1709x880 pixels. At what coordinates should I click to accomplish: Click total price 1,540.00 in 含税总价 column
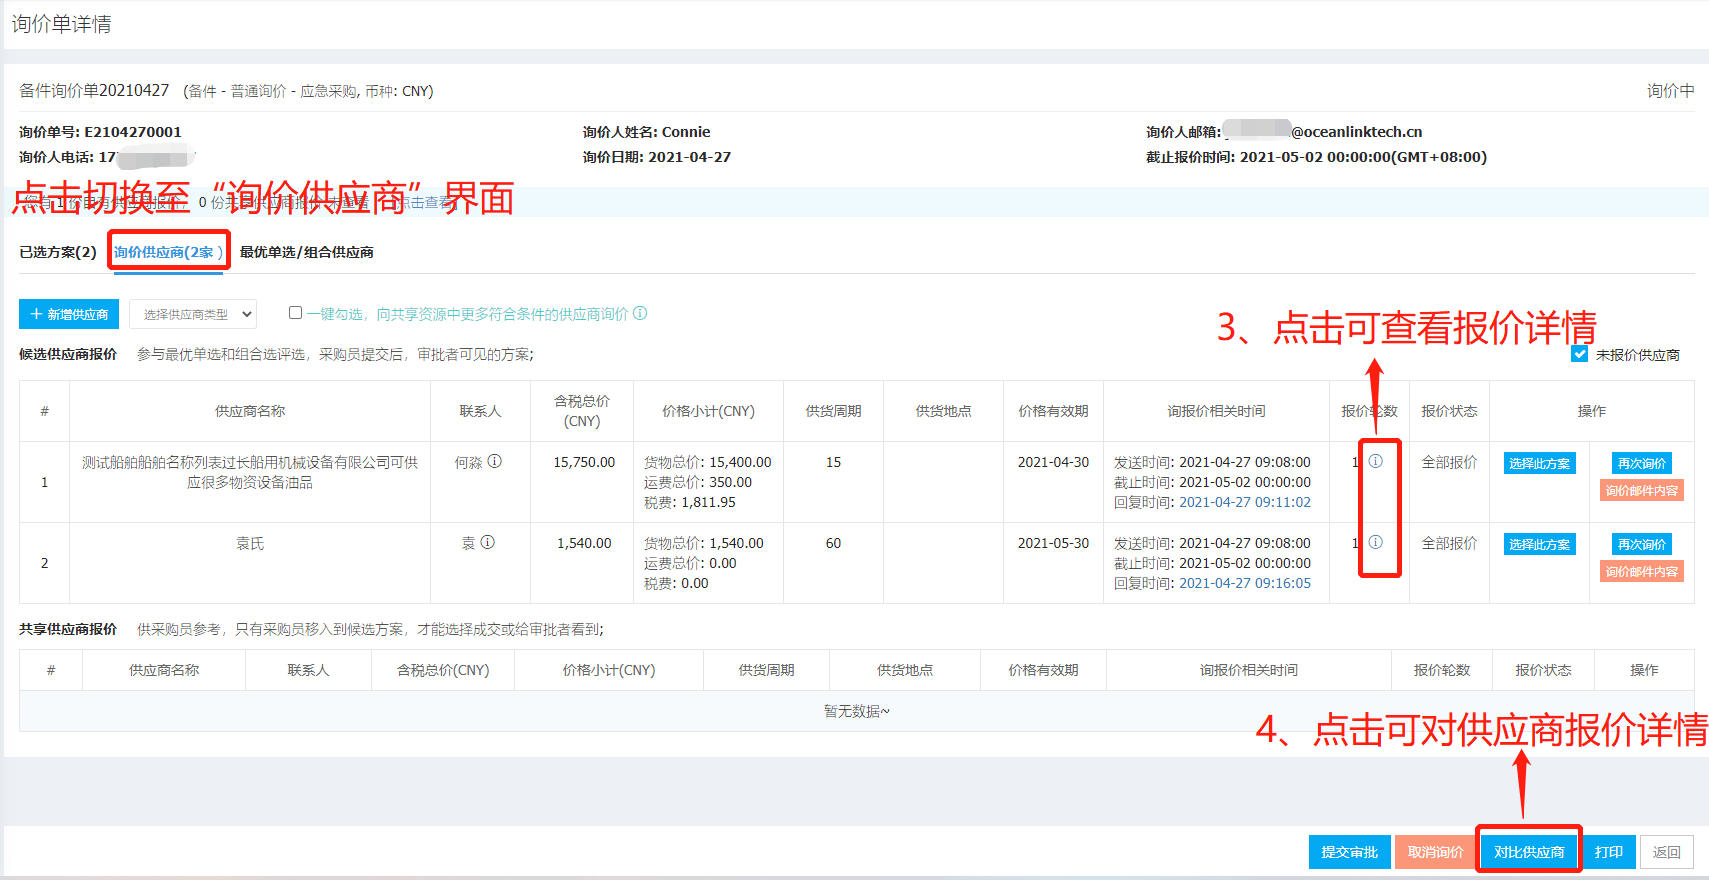(584, 543)
